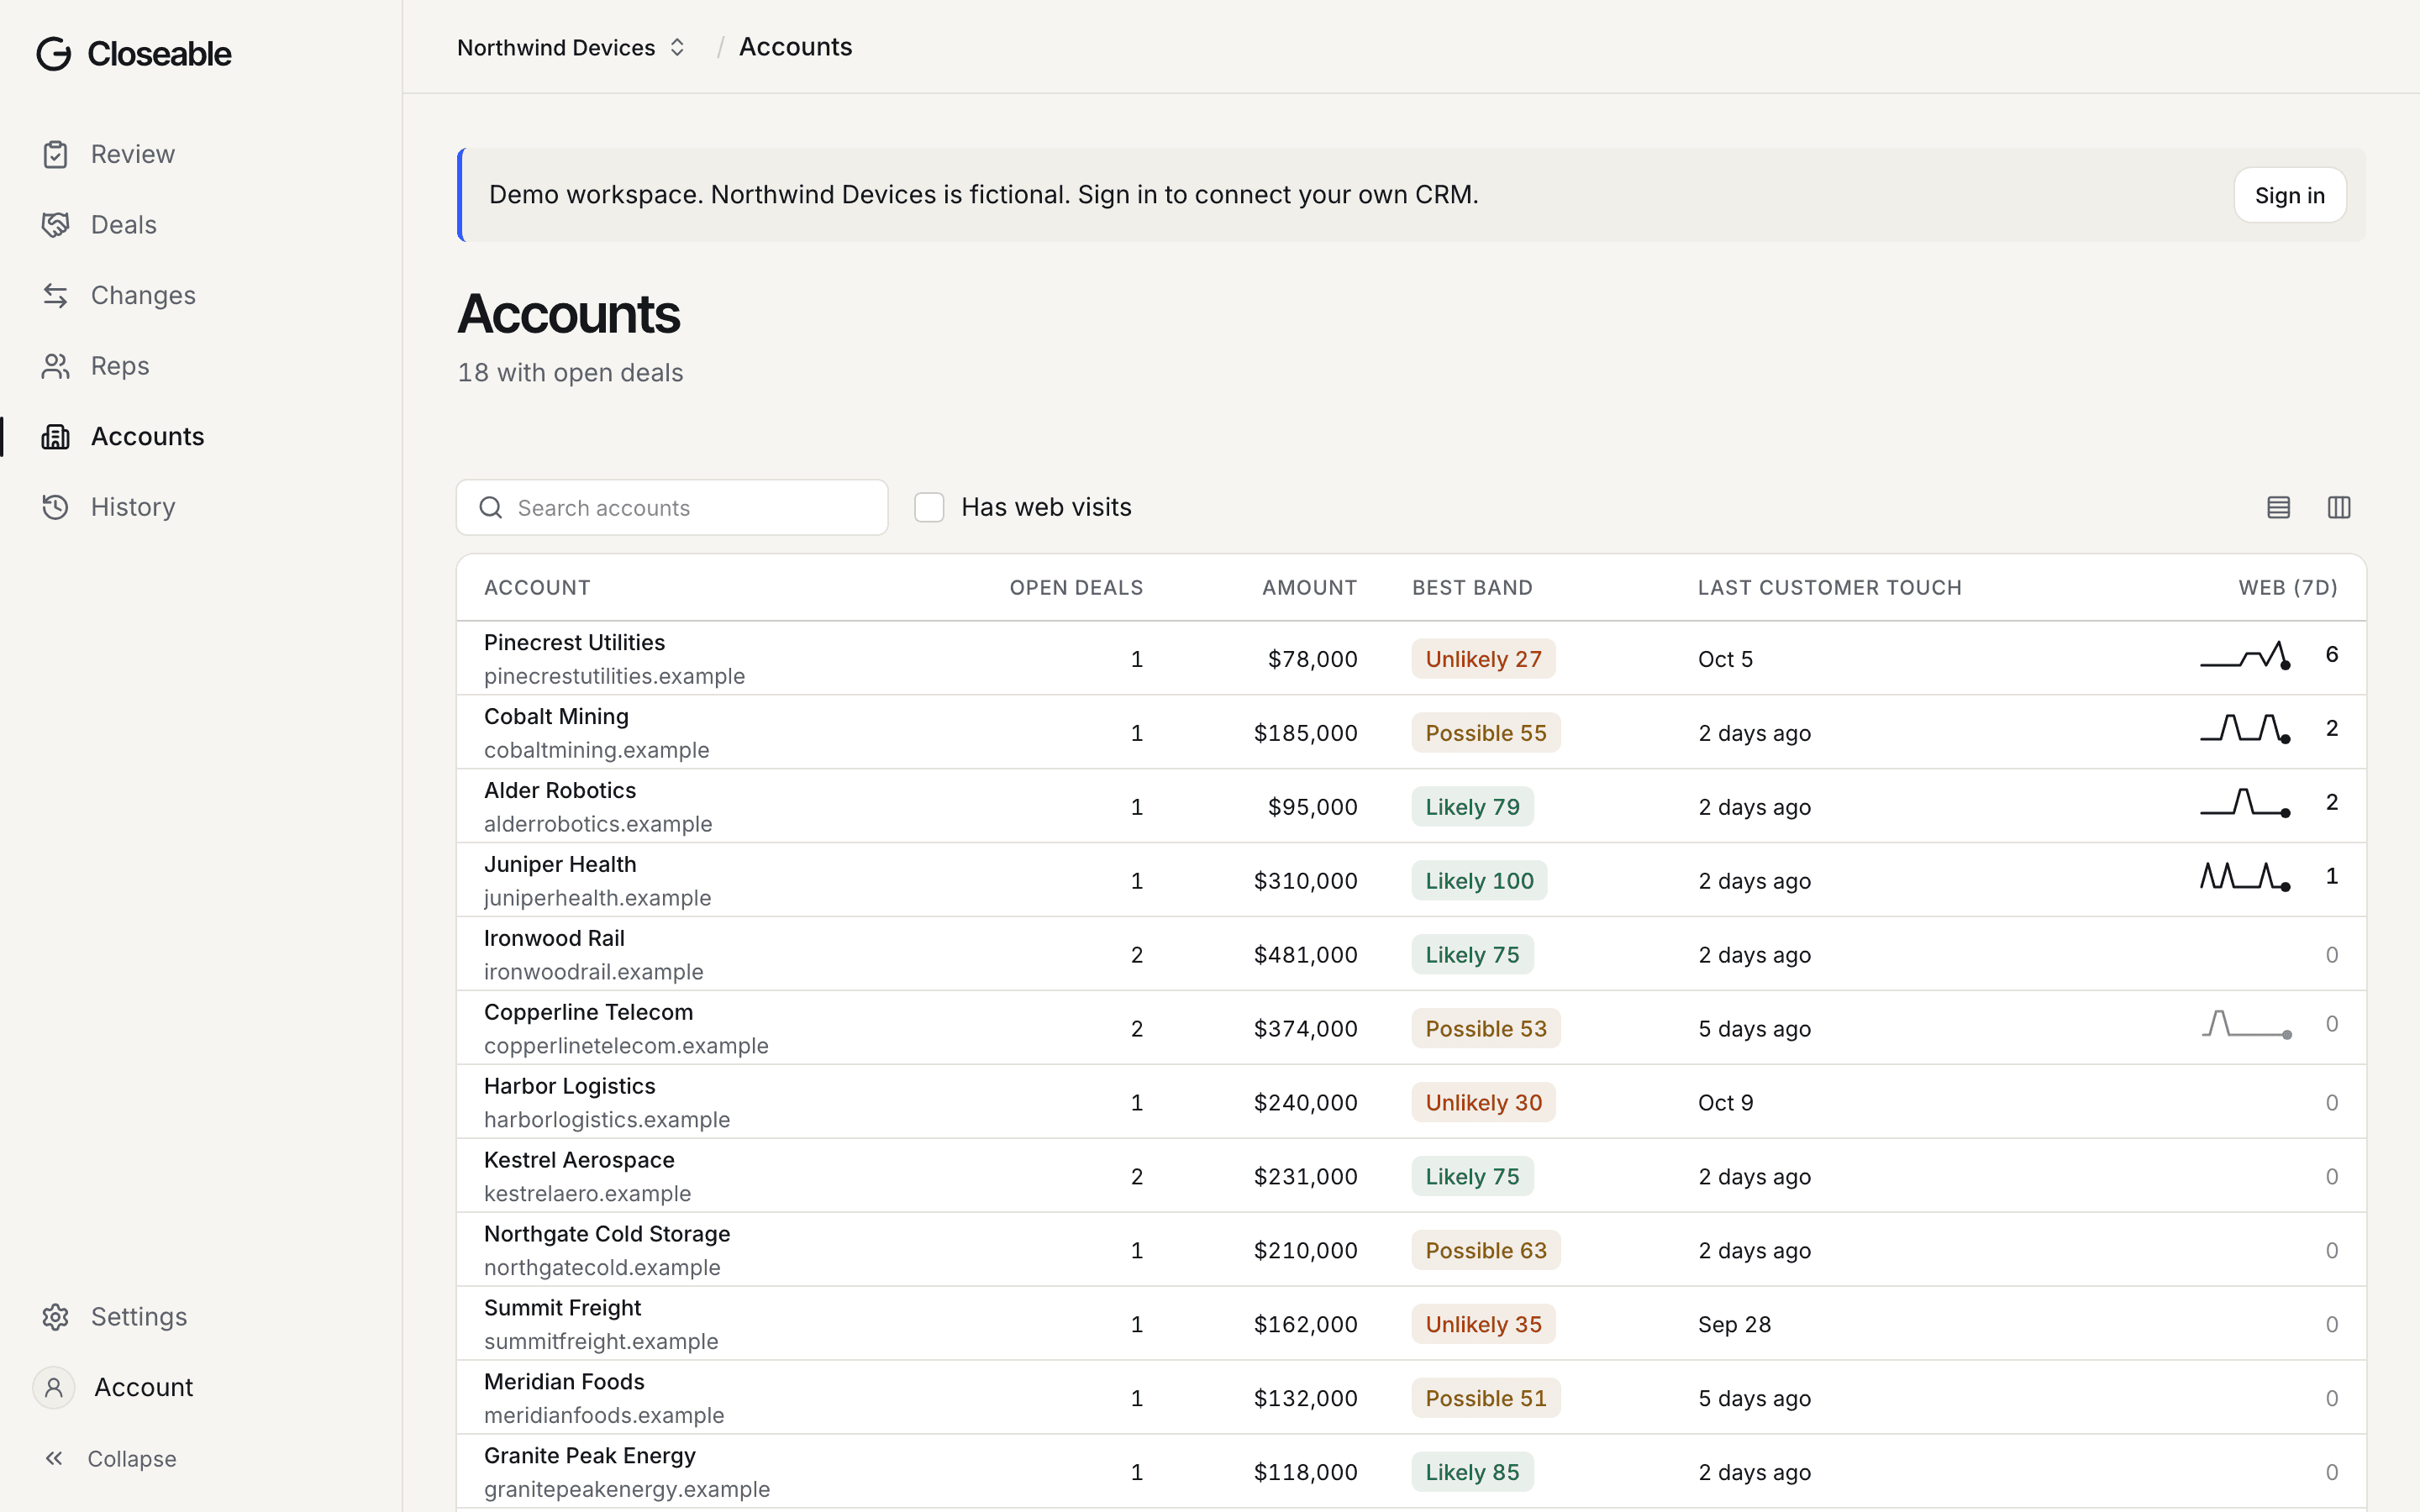Screen dimensions: 2420x1512
Task: Click Pinecrest Utilities web visits sparkline
Action: tap(2246, 656)
